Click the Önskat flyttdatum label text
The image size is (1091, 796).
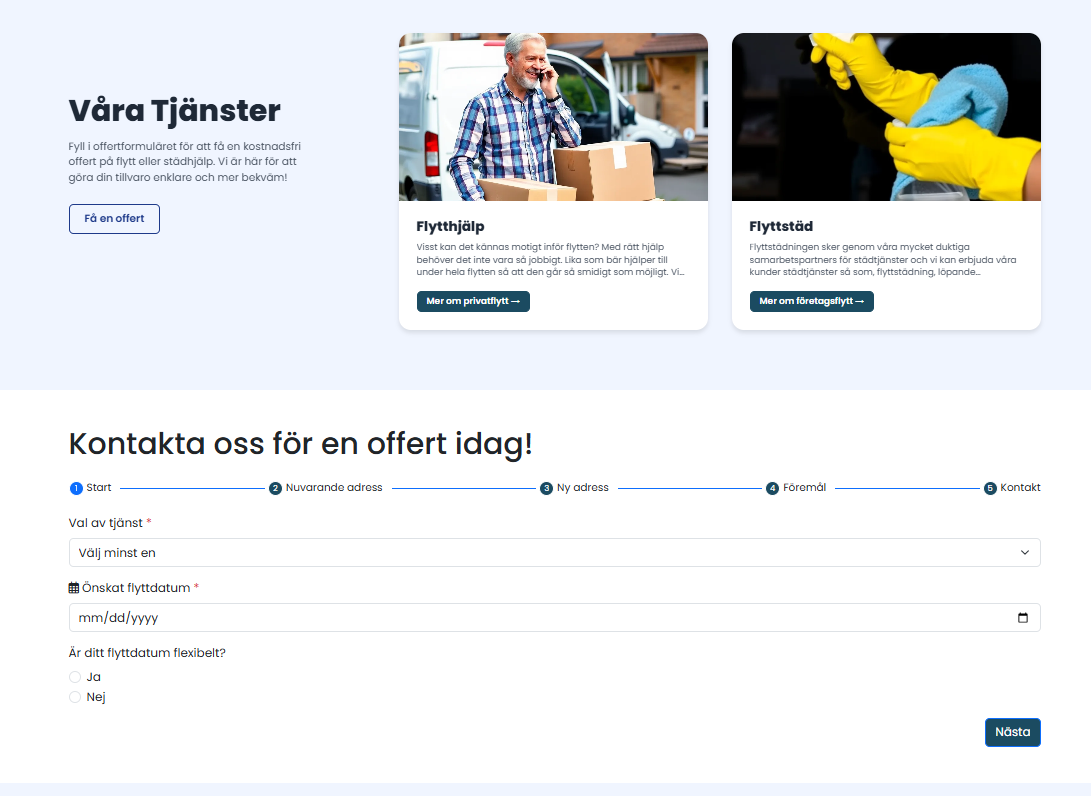point(136,588)
